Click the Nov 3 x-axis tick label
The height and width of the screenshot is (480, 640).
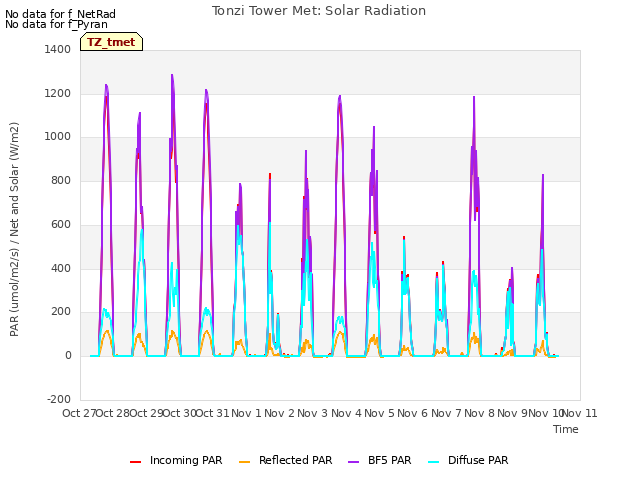[x=313, y=413]
